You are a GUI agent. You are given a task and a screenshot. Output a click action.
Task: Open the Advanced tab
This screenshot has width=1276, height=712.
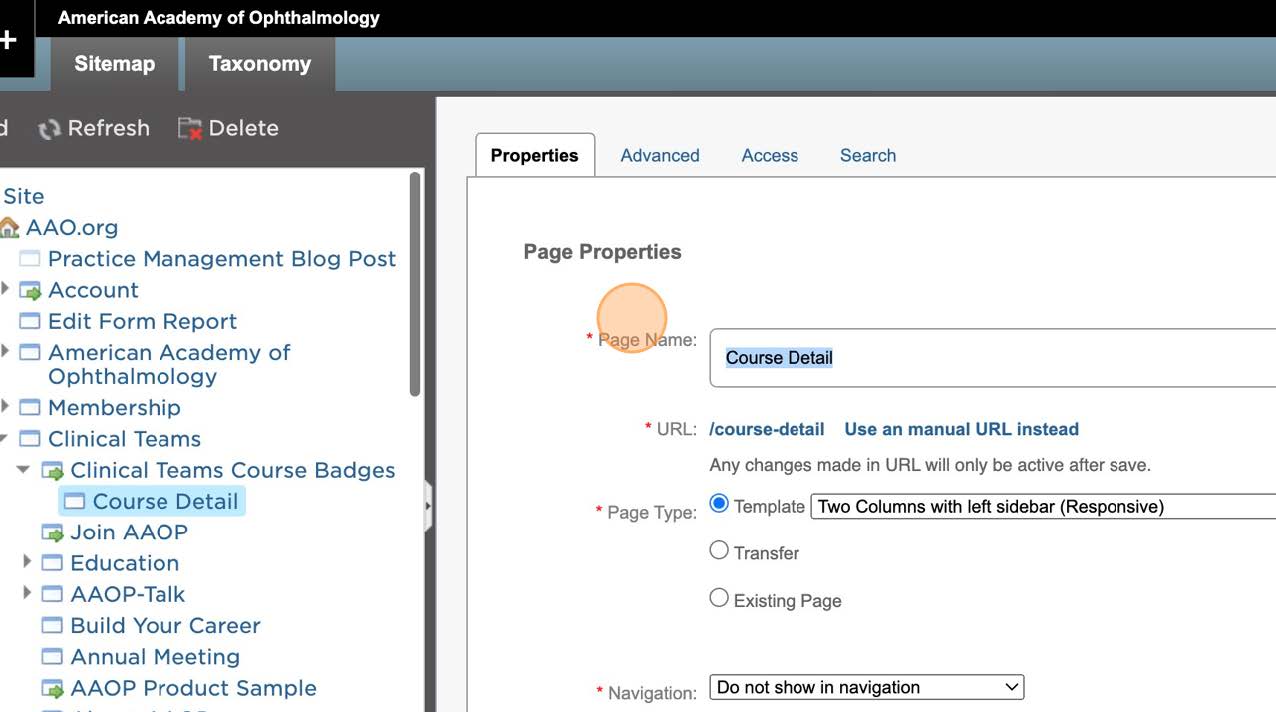660,156
